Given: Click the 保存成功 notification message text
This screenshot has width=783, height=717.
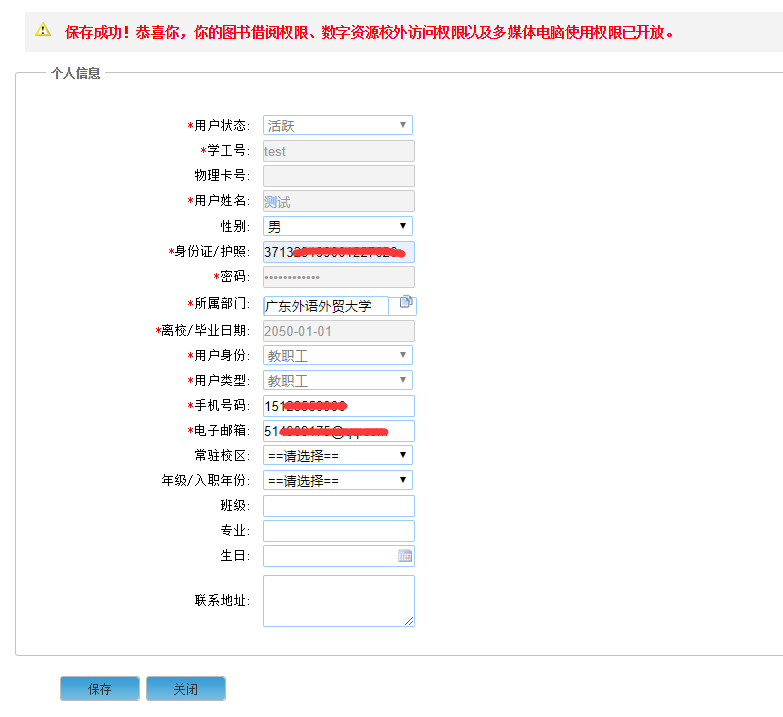Looking at the screenshot, I should click(370, 32).
